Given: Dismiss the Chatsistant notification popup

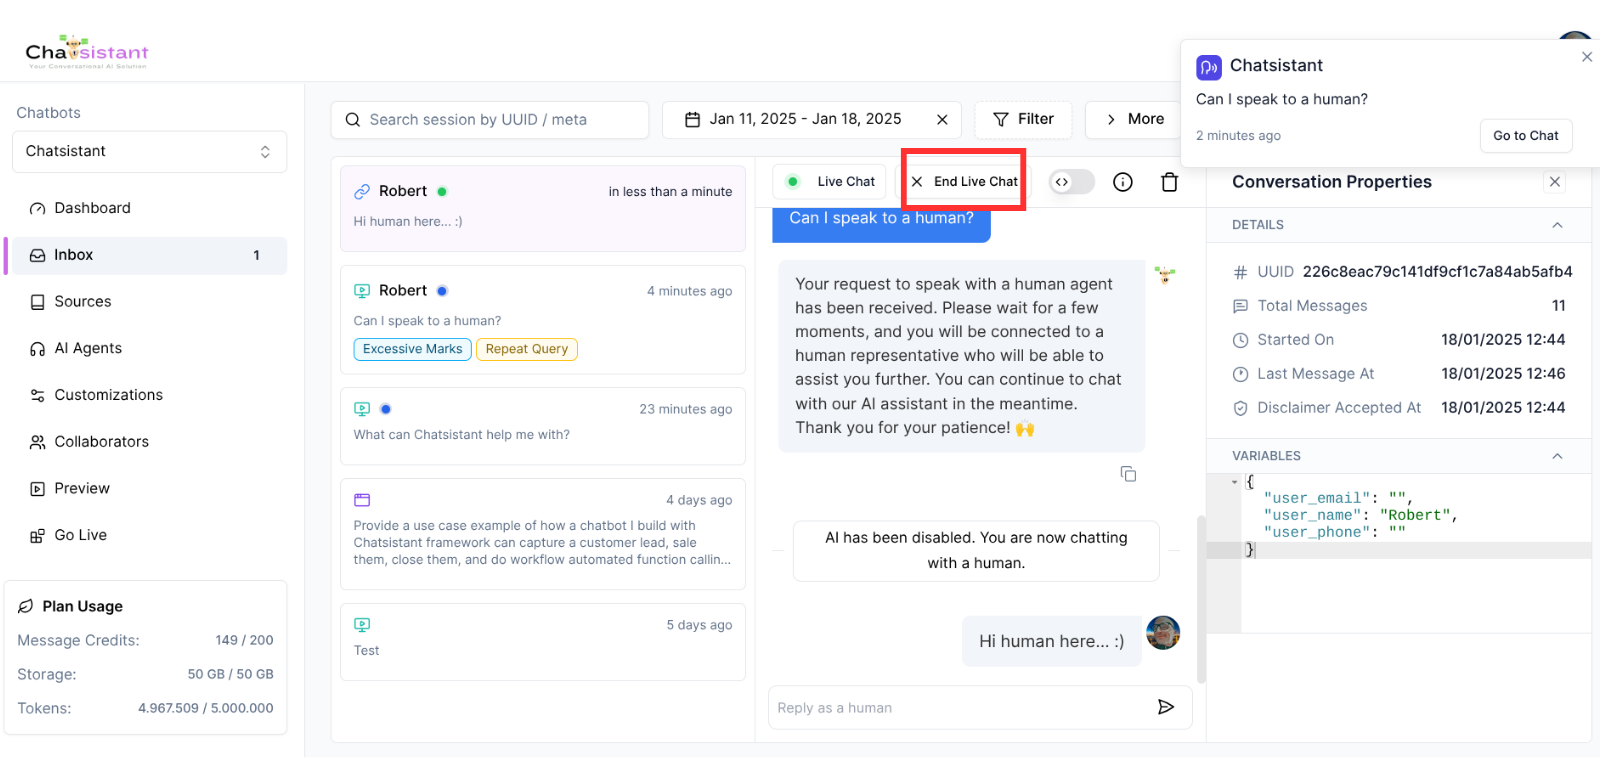Looking at the screenshot, I should tap(1587, 57).
